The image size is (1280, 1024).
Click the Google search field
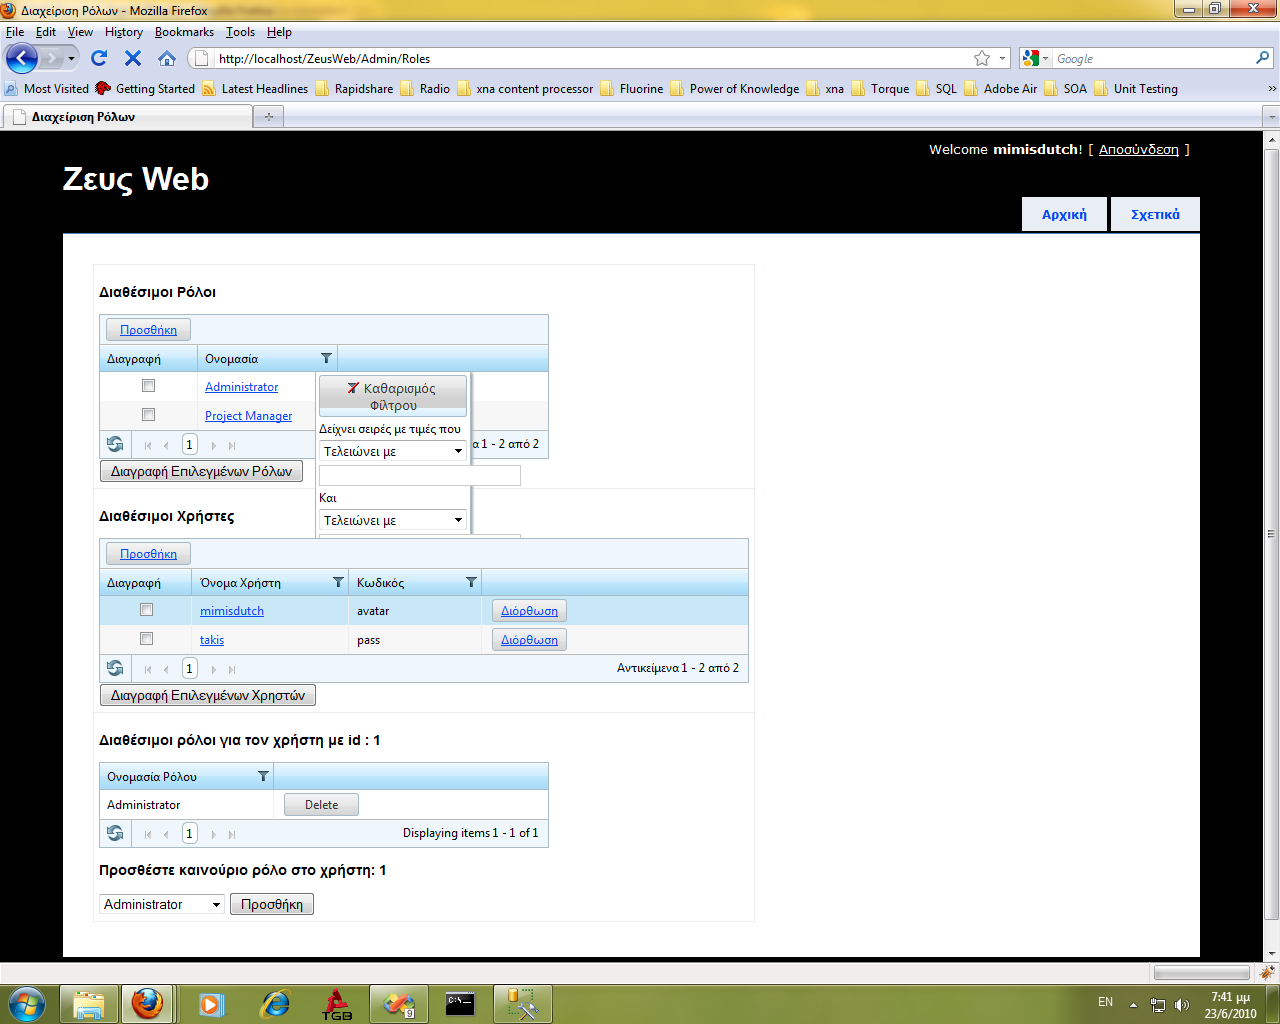(x=1153, y=58)
